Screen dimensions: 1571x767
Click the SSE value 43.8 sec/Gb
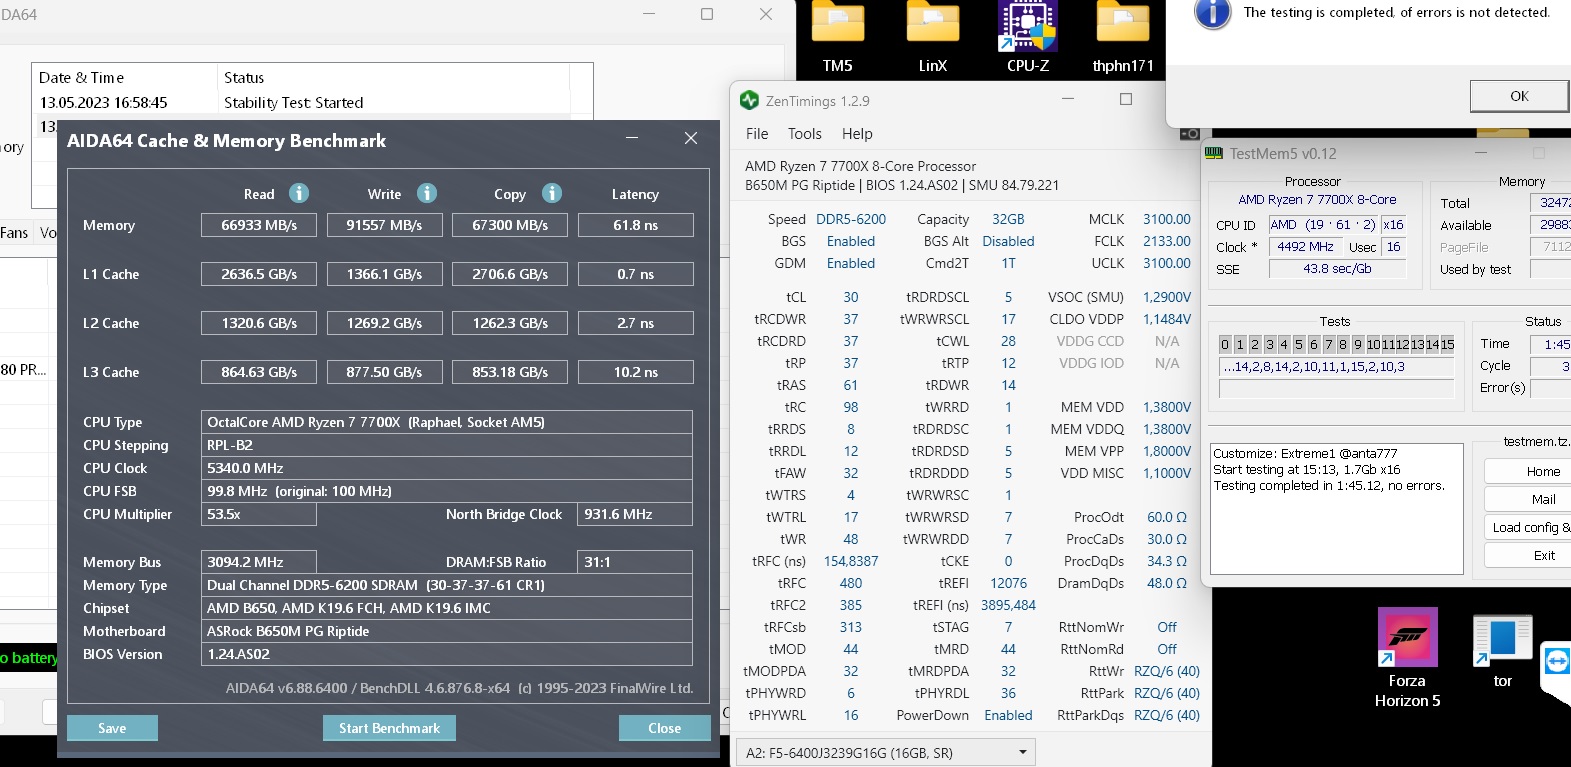tap(1337, 269)
